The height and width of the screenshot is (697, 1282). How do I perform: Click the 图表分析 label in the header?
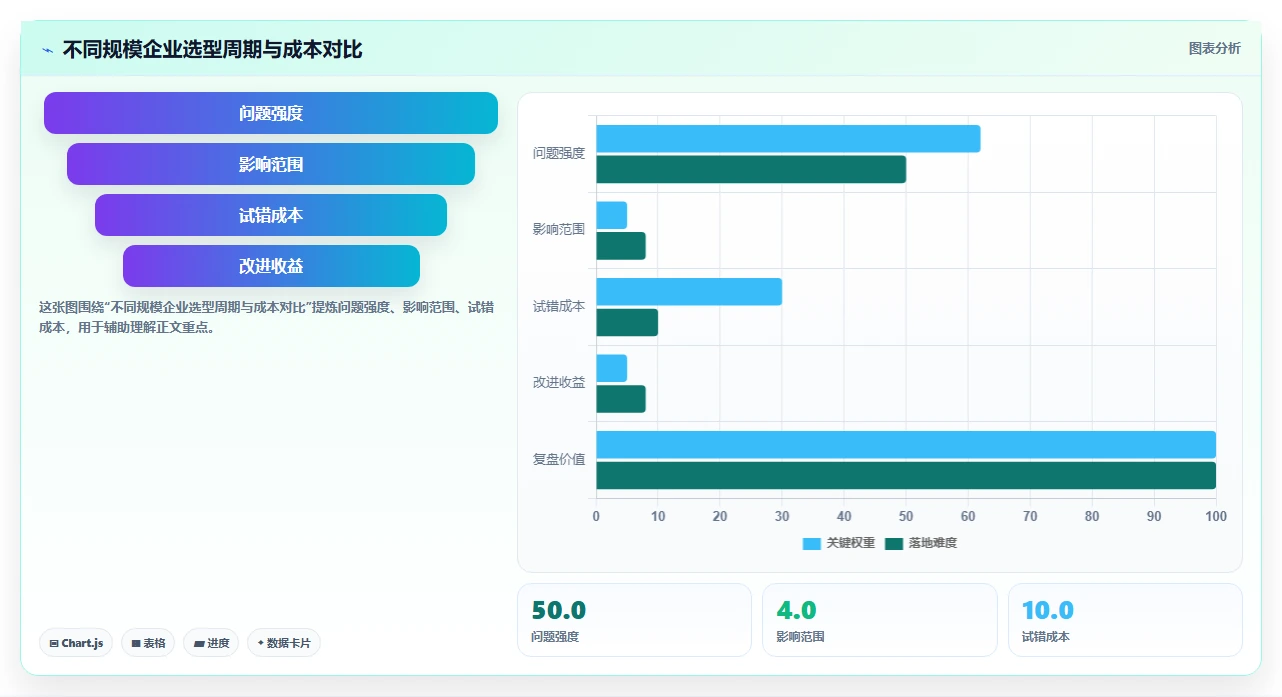coord(1214,48)
